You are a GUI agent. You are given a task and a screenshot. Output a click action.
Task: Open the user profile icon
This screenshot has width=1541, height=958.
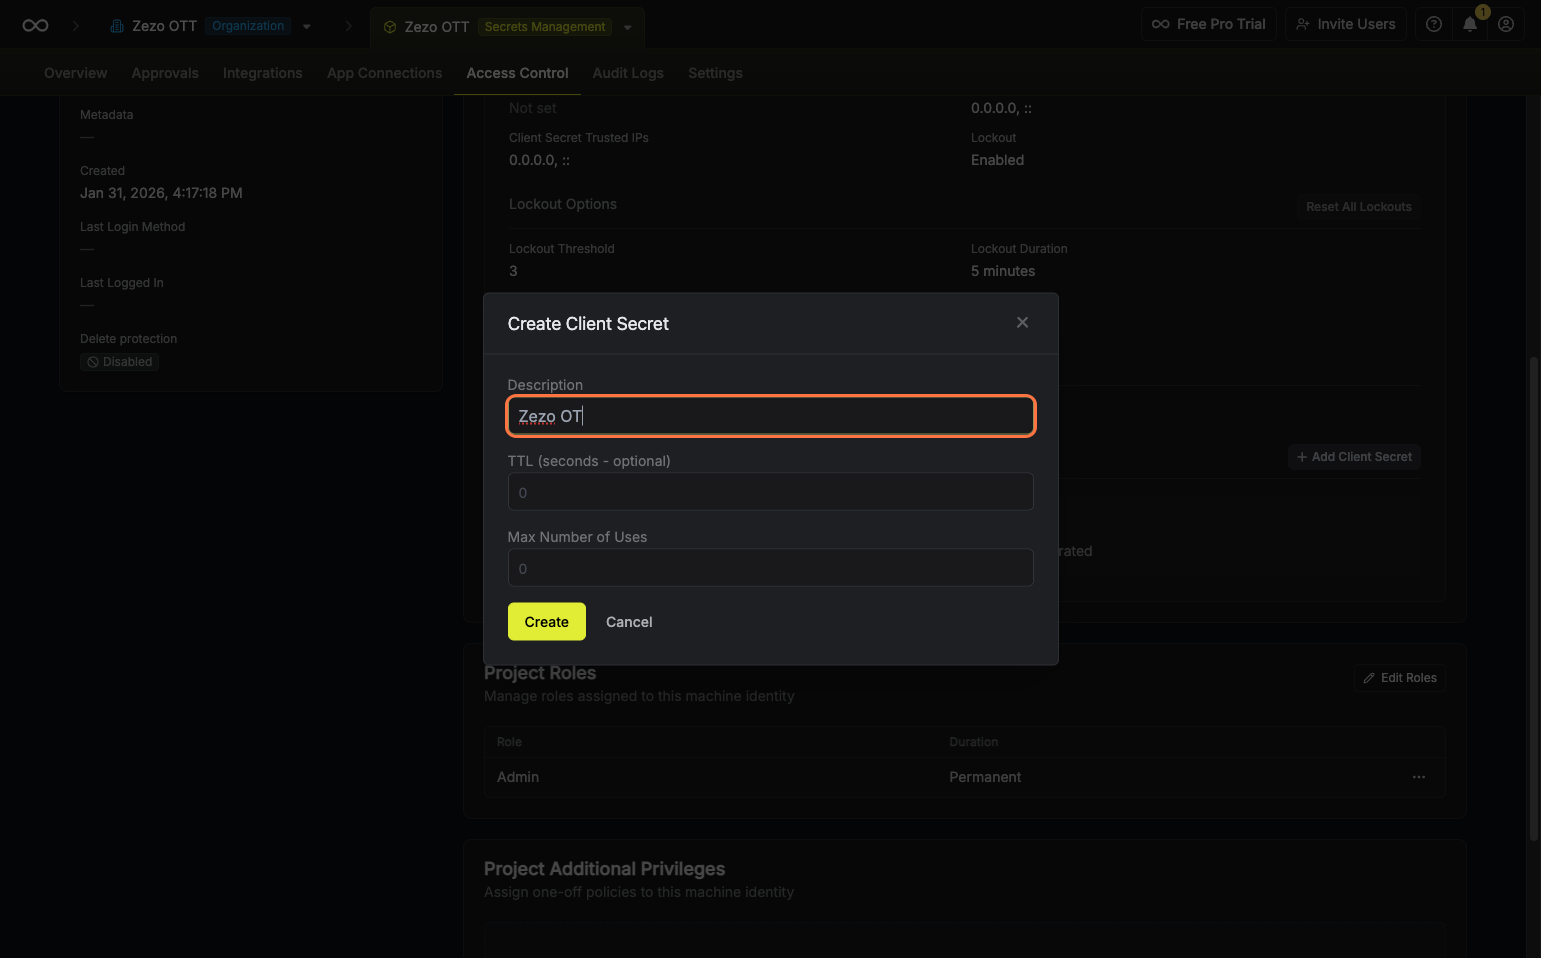[x=1506, y=24]
